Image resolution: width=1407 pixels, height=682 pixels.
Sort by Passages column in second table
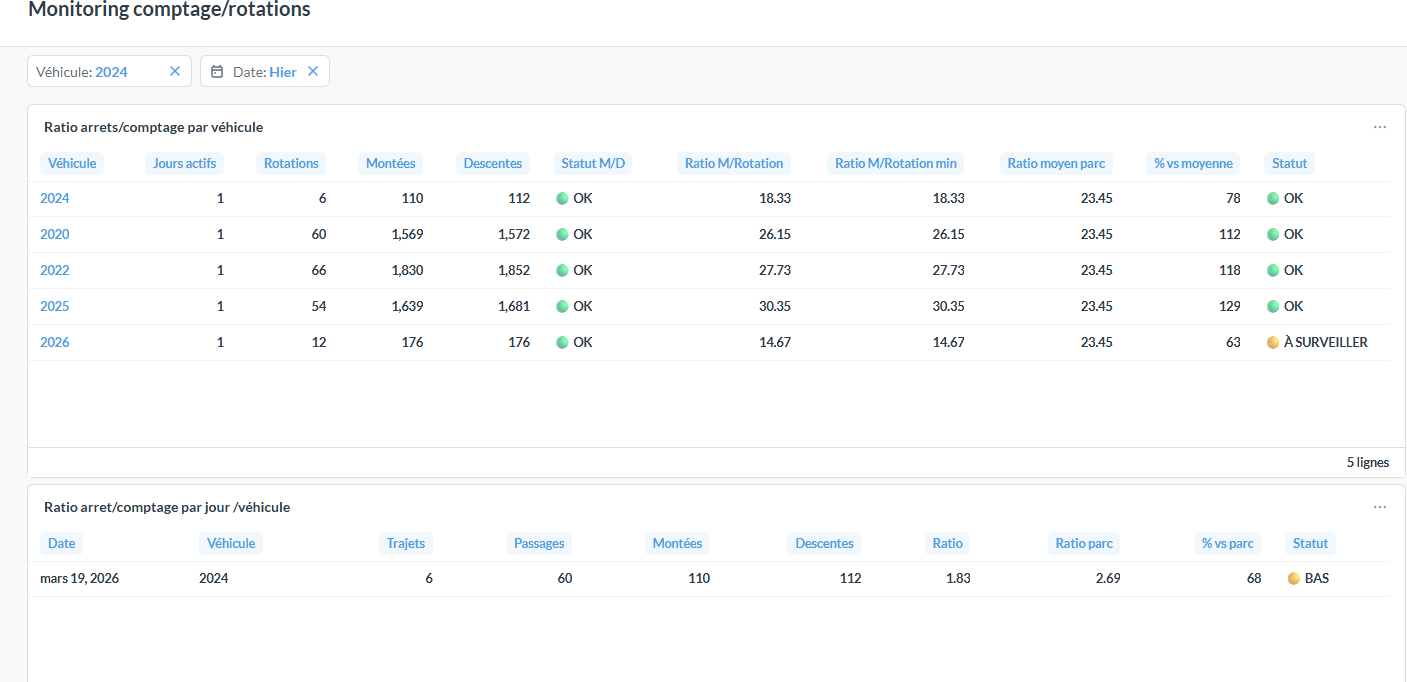(539, 543)
